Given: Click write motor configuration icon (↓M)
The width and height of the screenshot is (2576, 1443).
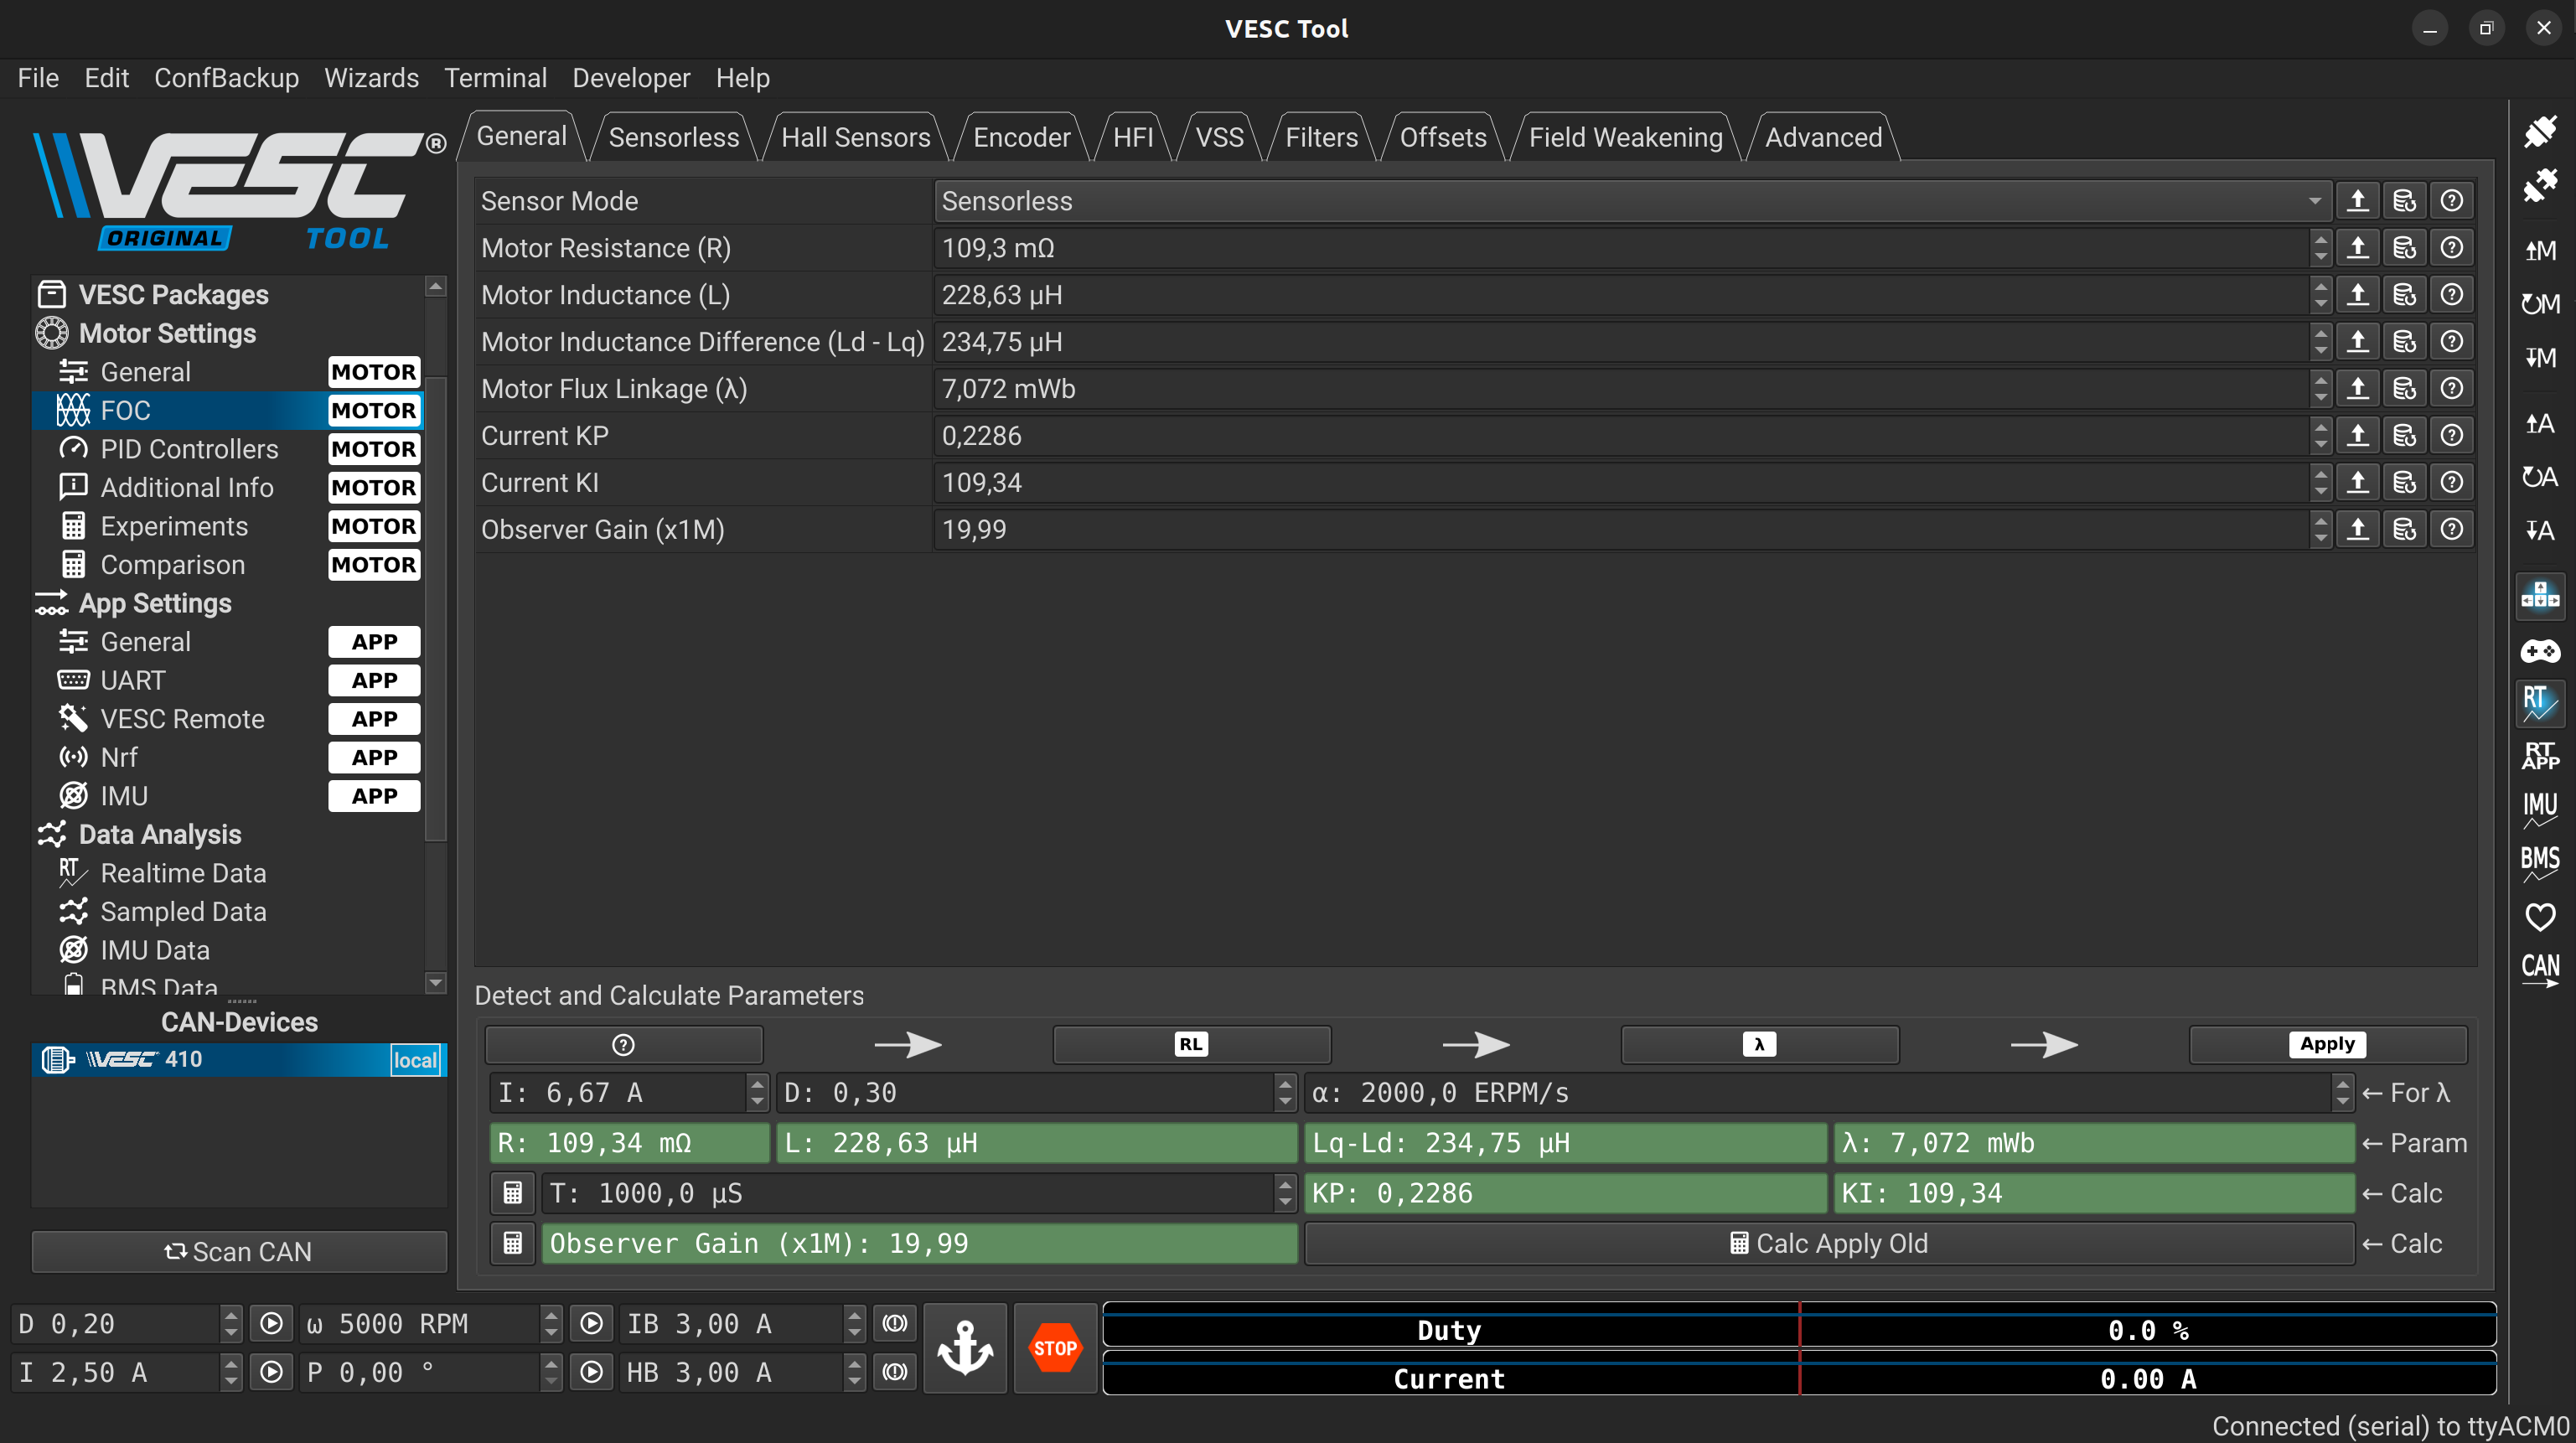Looking at the screenshot, I should click(x=2539, y=357).
